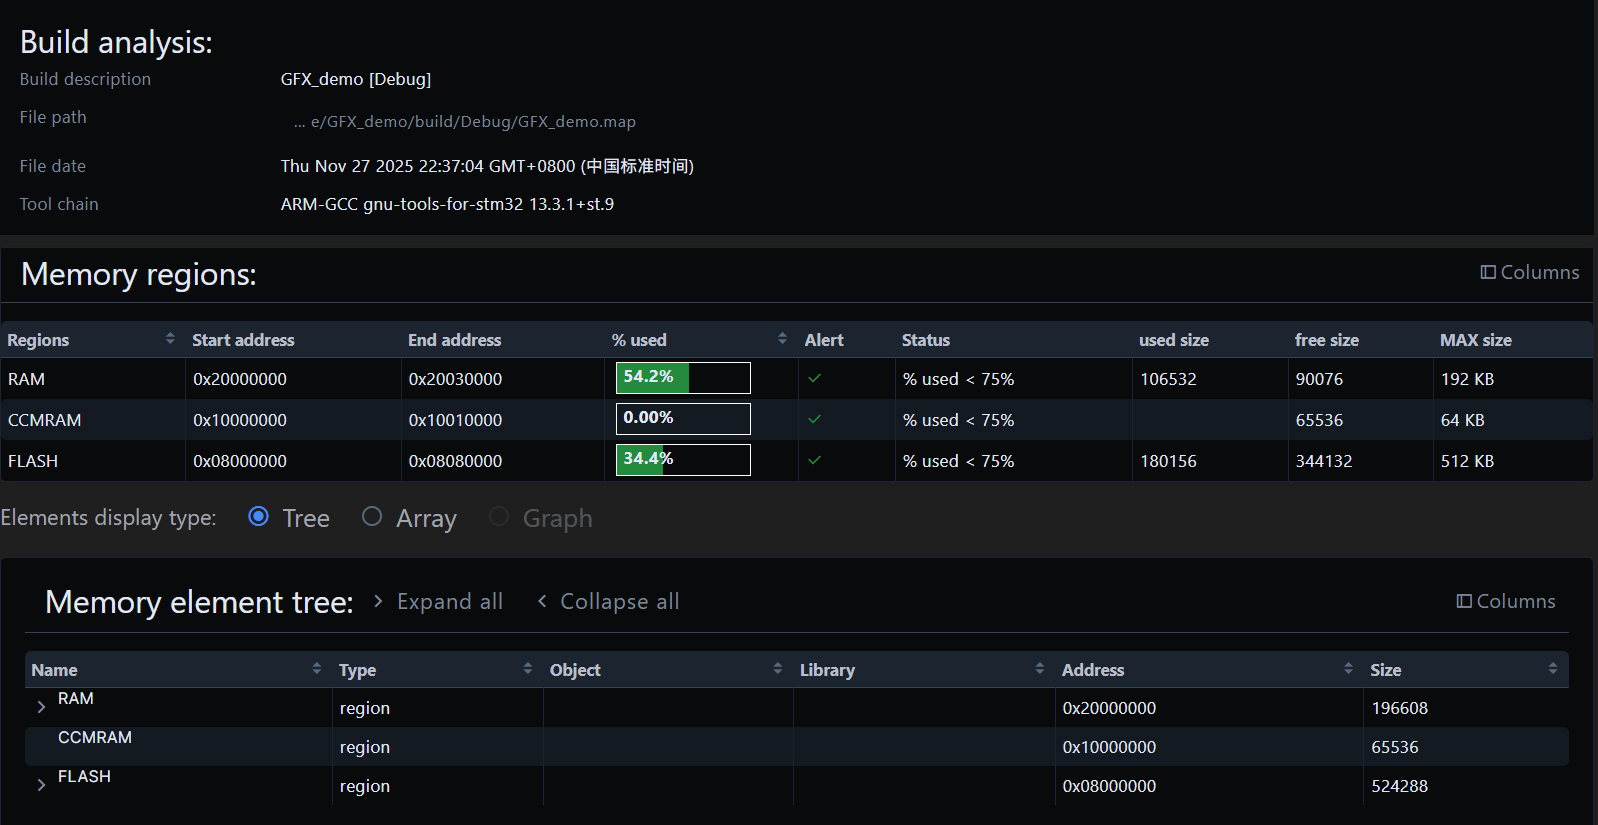Open Columns selector for Memory element tree
The image size is (1598, 825).
click(1505, 601)
